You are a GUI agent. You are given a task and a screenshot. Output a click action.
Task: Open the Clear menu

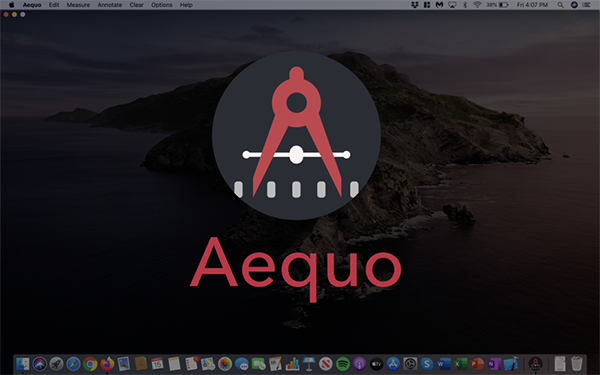point(136,5)
